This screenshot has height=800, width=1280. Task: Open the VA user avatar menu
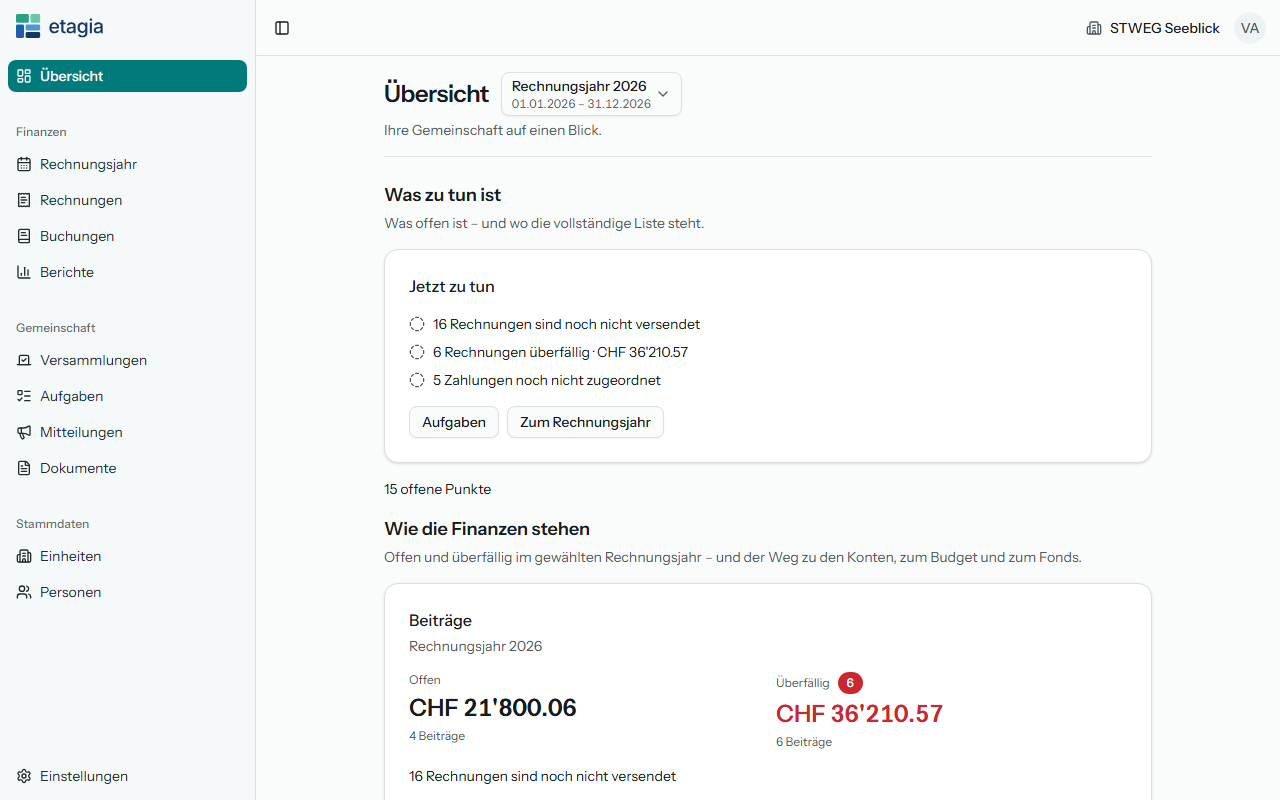coord(1249,28)
